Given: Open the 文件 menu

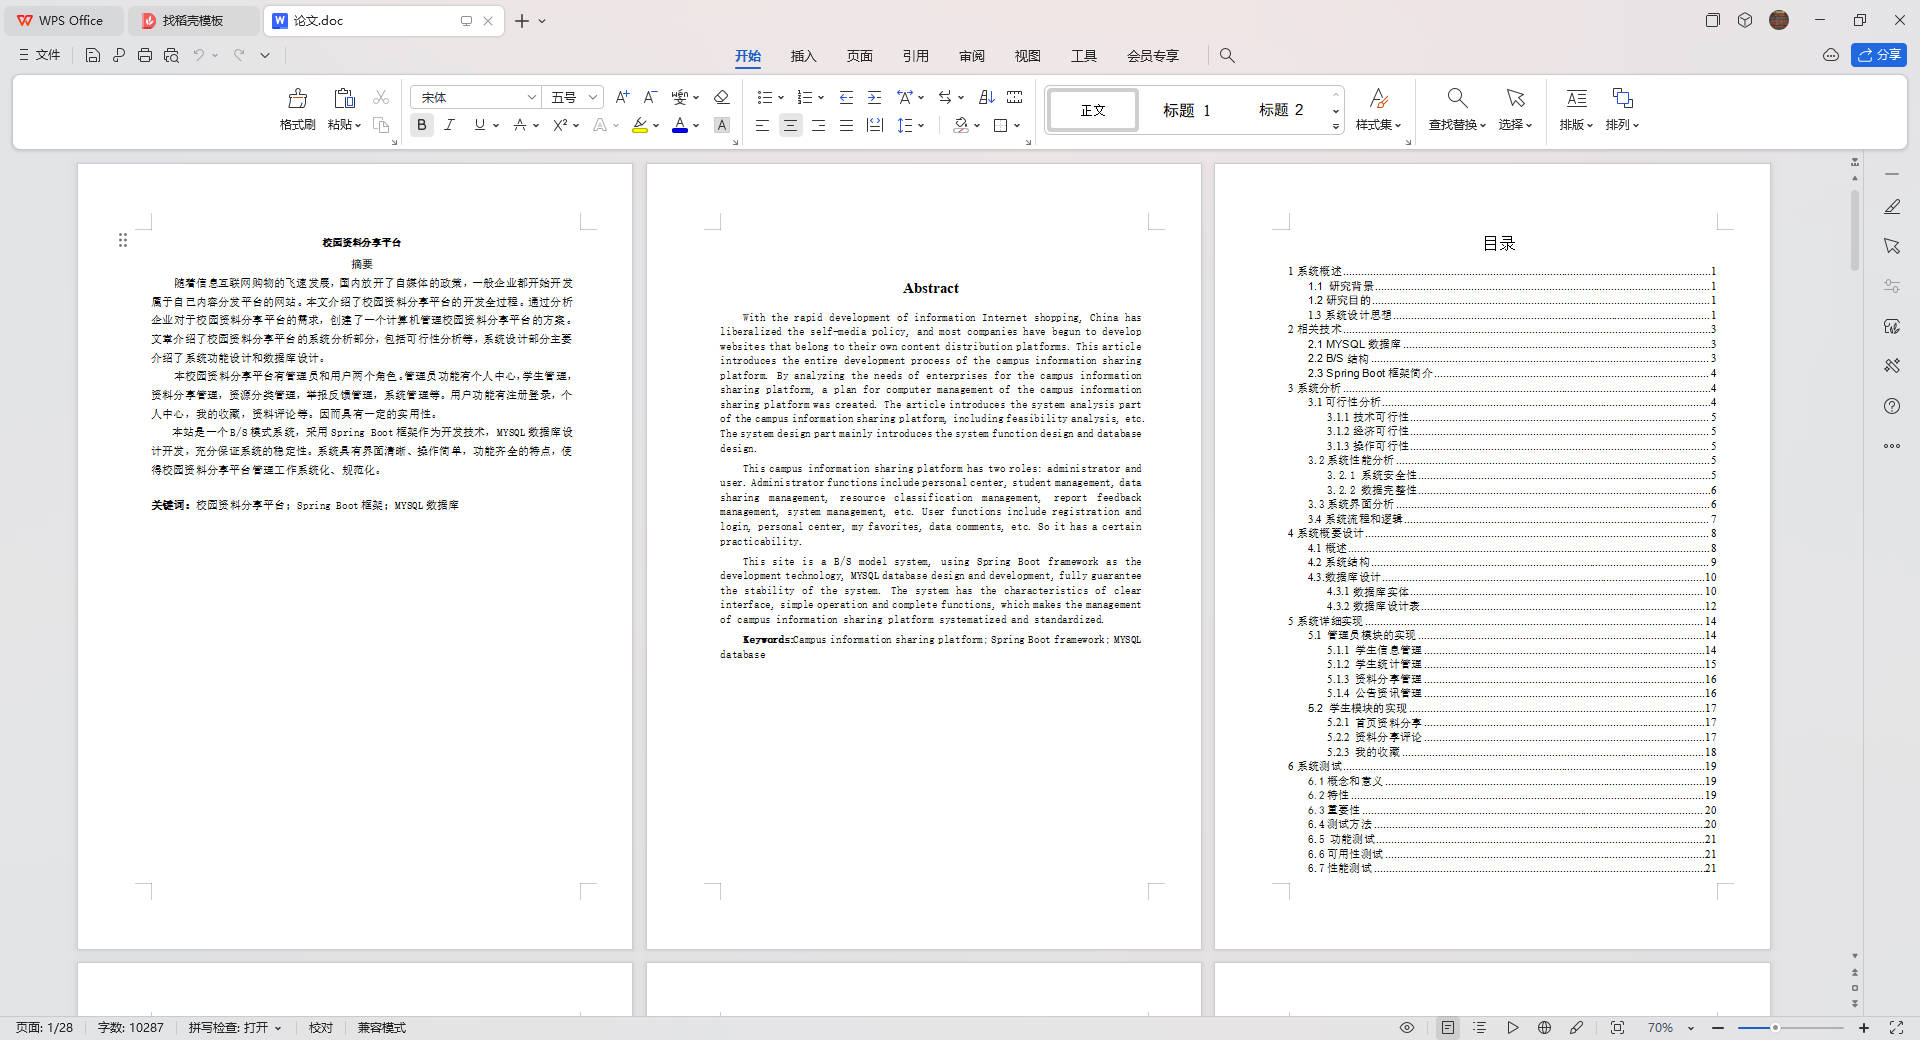Looking at the screenshot, I should 39,55.
